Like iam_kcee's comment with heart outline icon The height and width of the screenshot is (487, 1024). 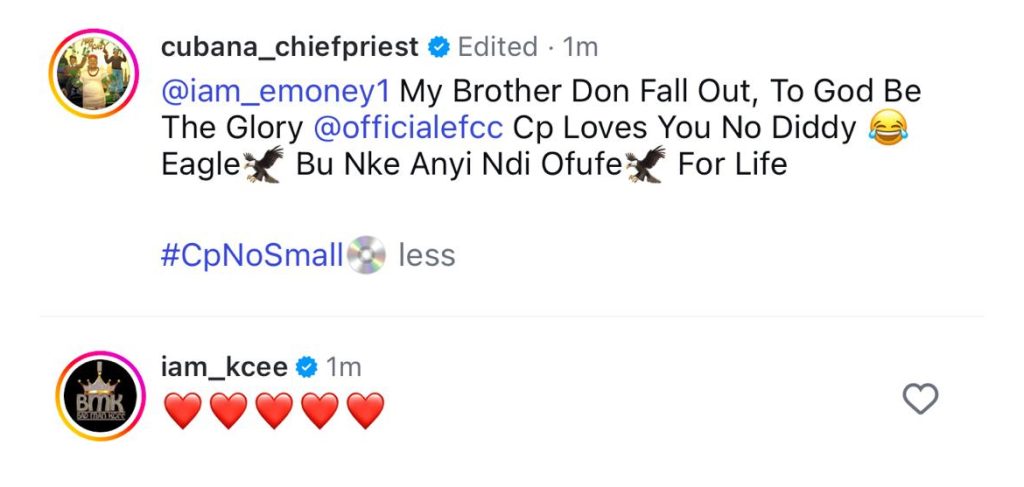tap(920, 400)
